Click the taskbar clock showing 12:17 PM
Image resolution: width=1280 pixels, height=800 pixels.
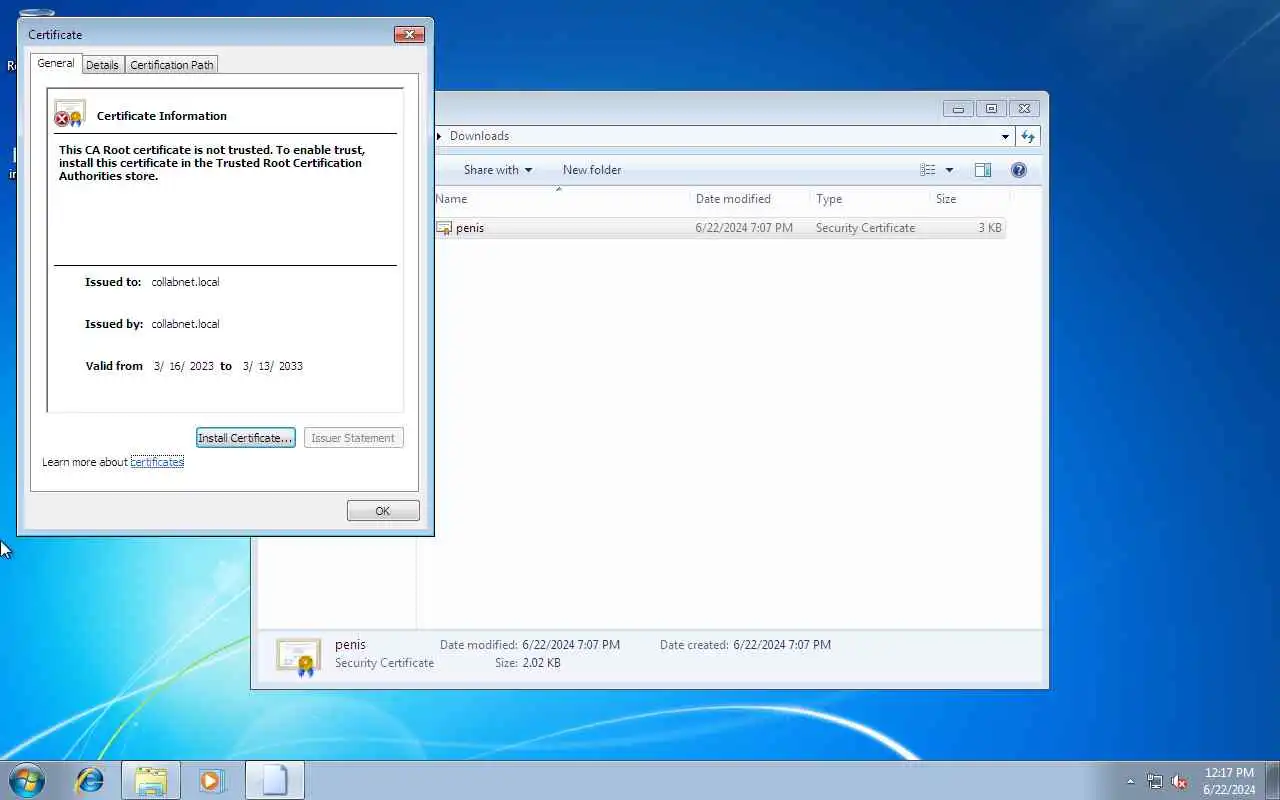pos(1229,781)
